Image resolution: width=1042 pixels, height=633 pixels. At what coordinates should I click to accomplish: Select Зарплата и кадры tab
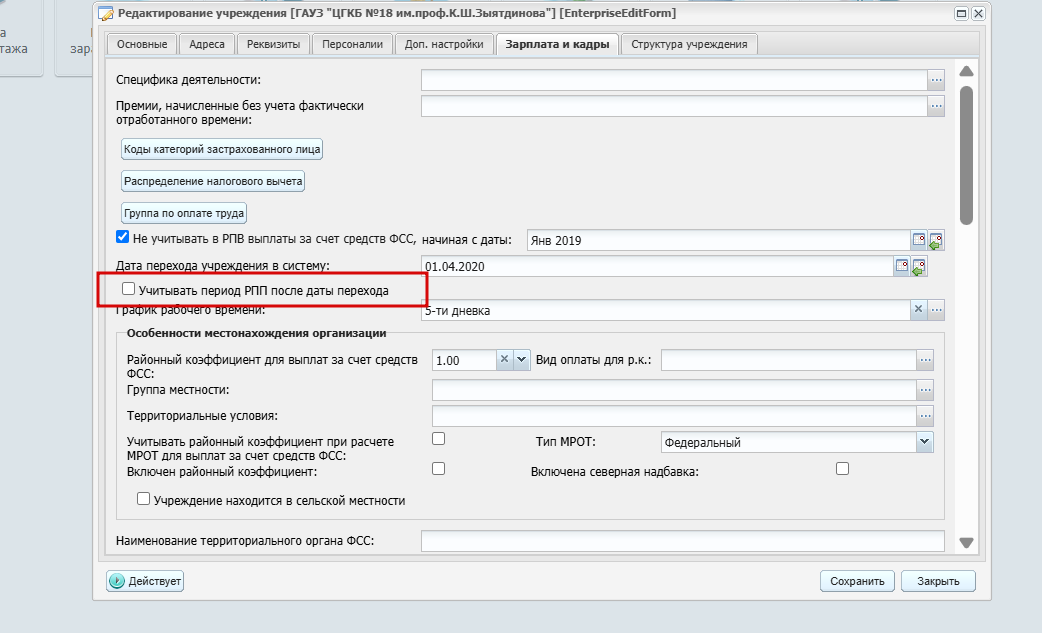557,45
